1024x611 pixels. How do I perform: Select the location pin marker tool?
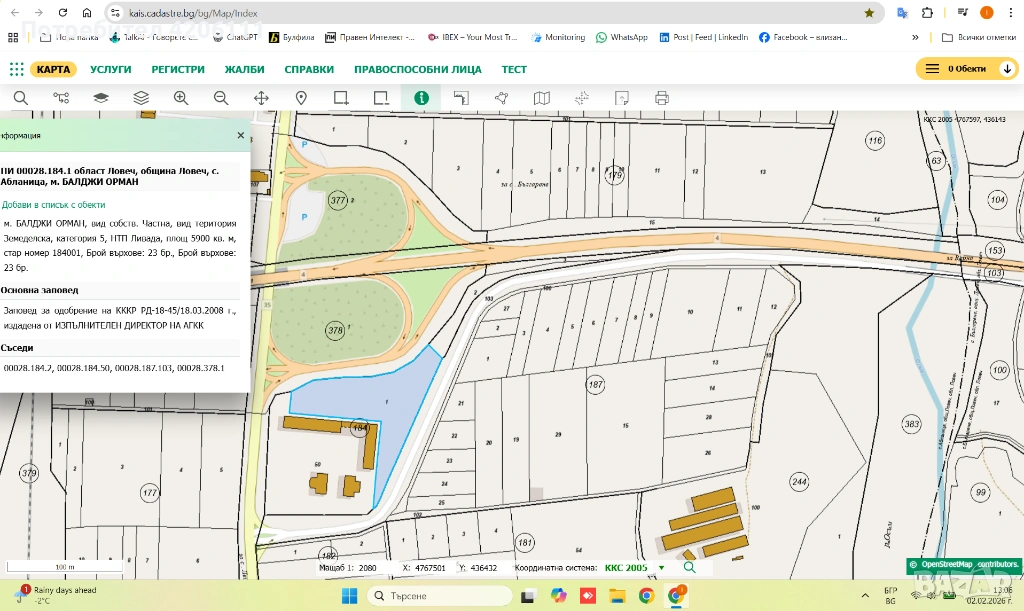point(301,98)
